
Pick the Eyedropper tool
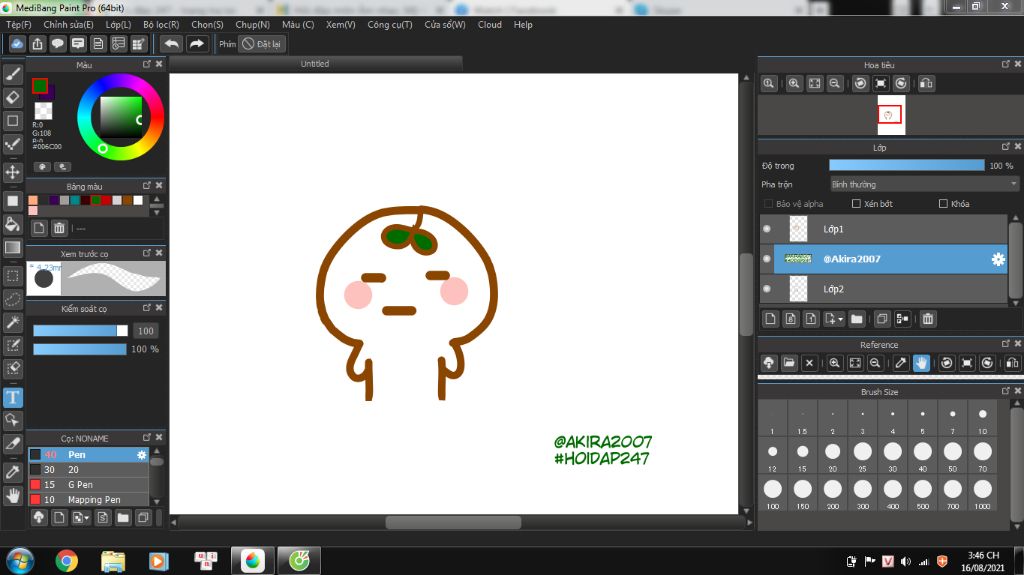13,470
